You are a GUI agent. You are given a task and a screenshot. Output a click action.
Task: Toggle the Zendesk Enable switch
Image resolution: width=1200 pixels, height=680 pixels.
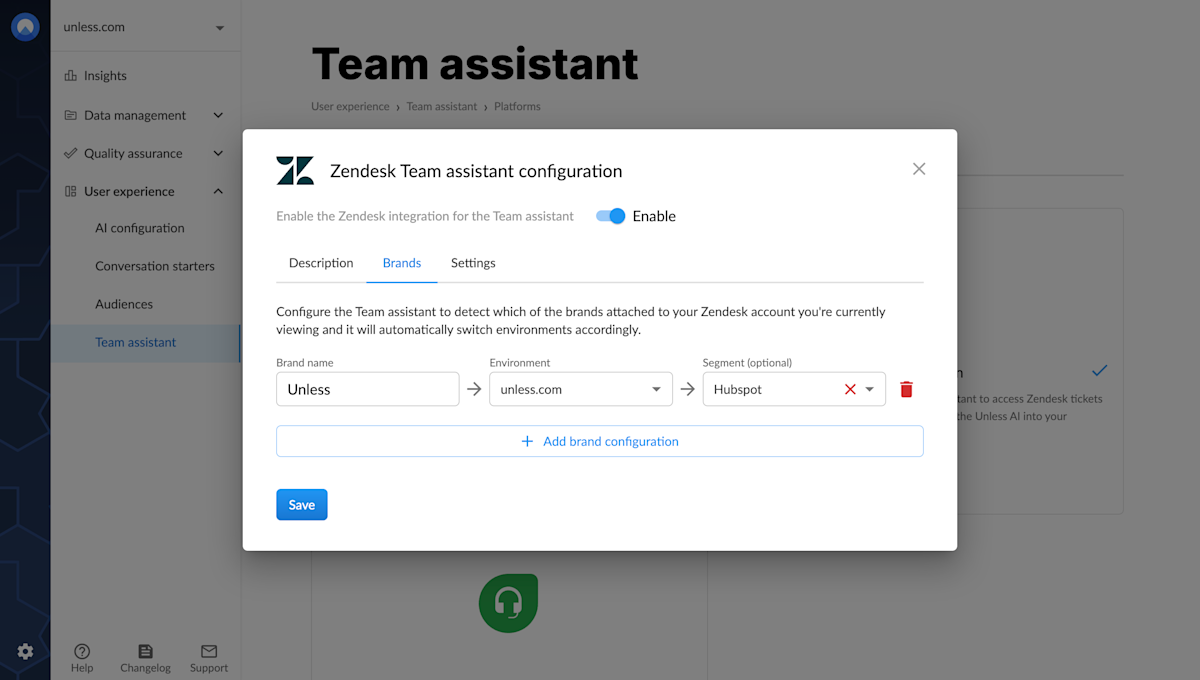611,216
